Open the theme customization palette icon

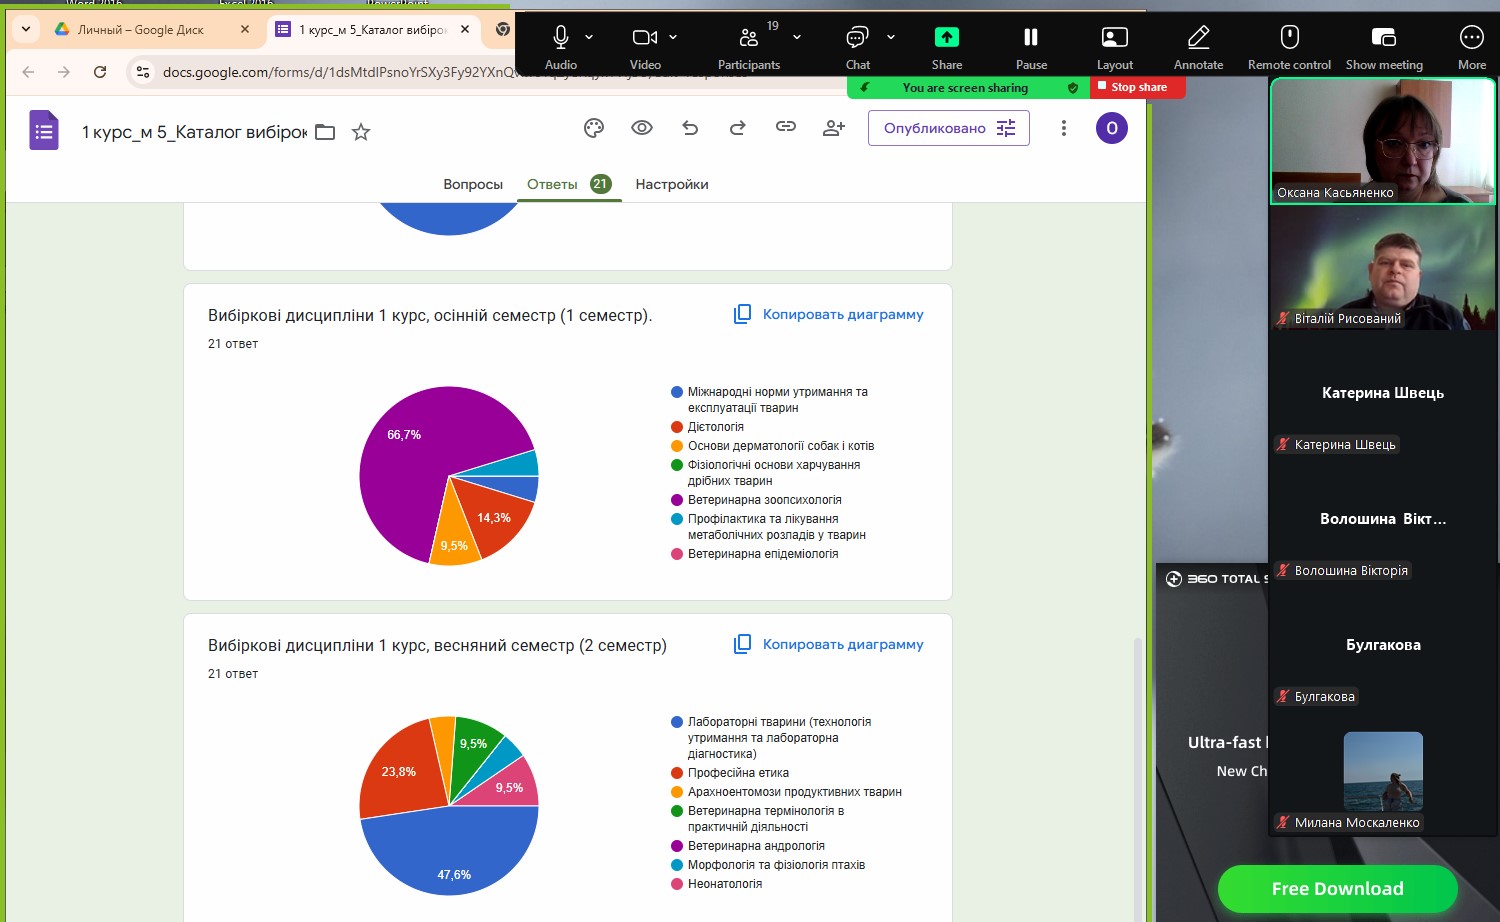tap(594, 128)
